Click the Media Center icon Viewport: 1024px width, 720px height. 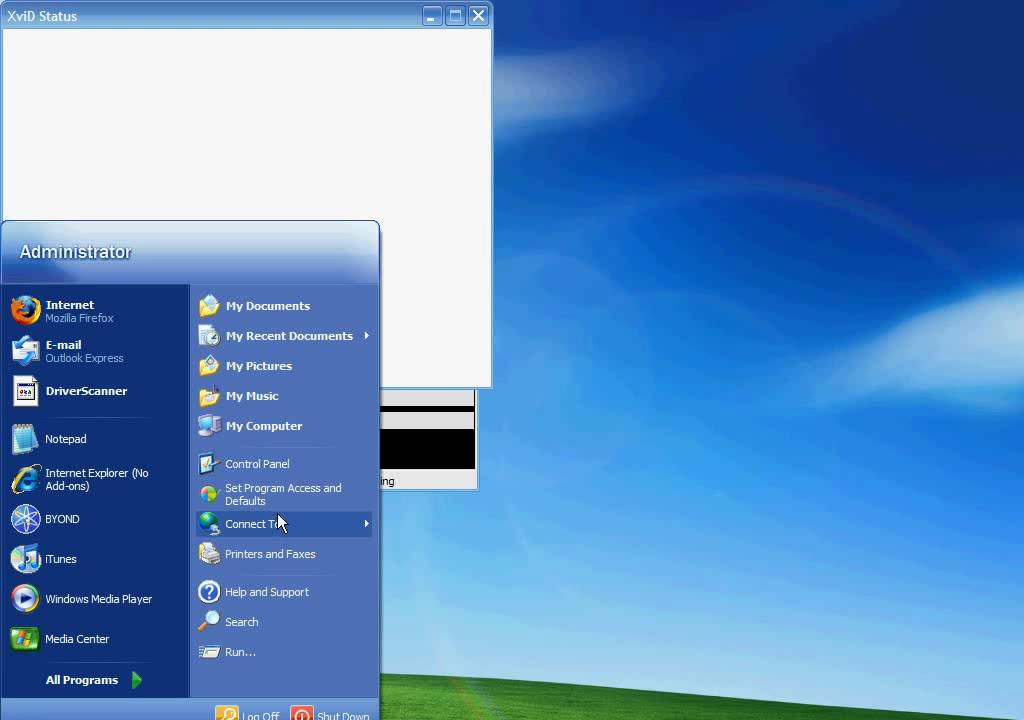[x=25, y=639]
